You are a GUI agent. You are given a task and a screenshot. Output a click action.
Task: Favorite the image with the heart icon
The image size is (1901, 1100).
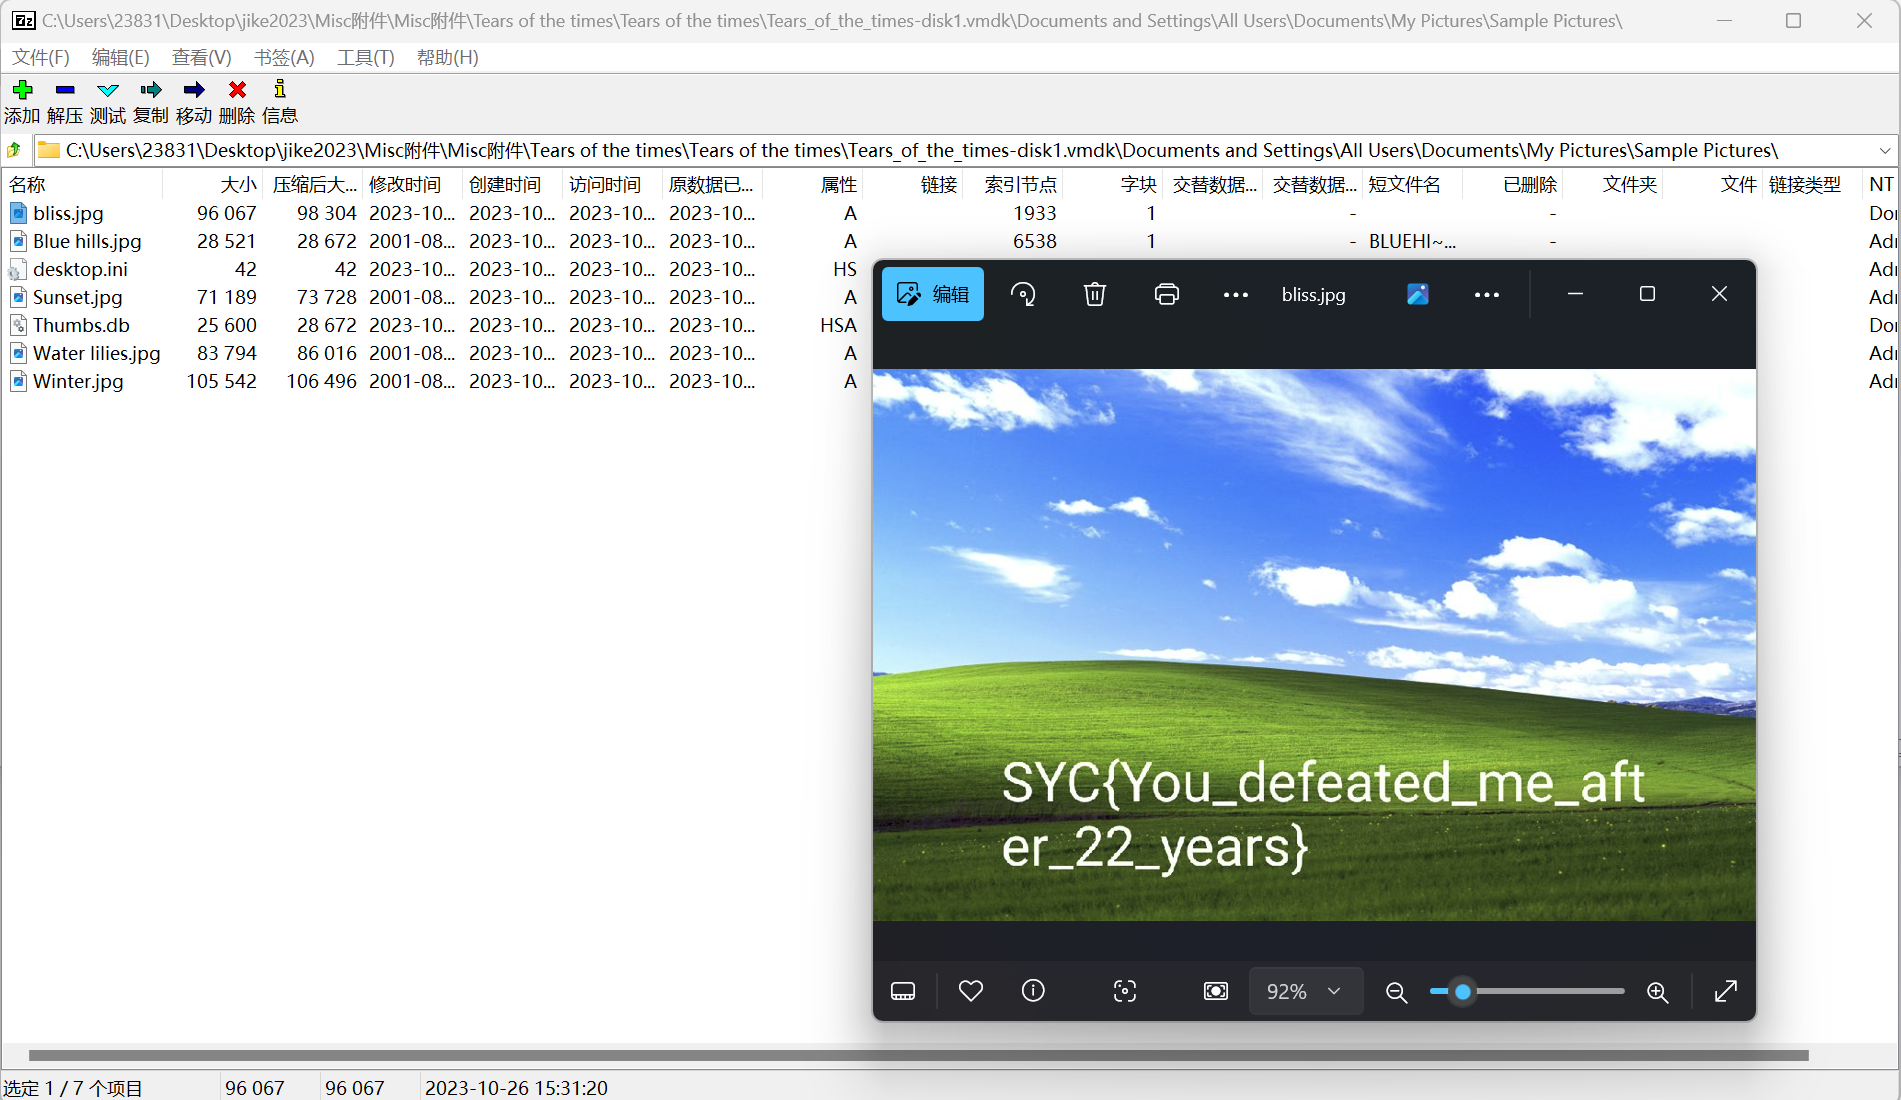point(971,991)
